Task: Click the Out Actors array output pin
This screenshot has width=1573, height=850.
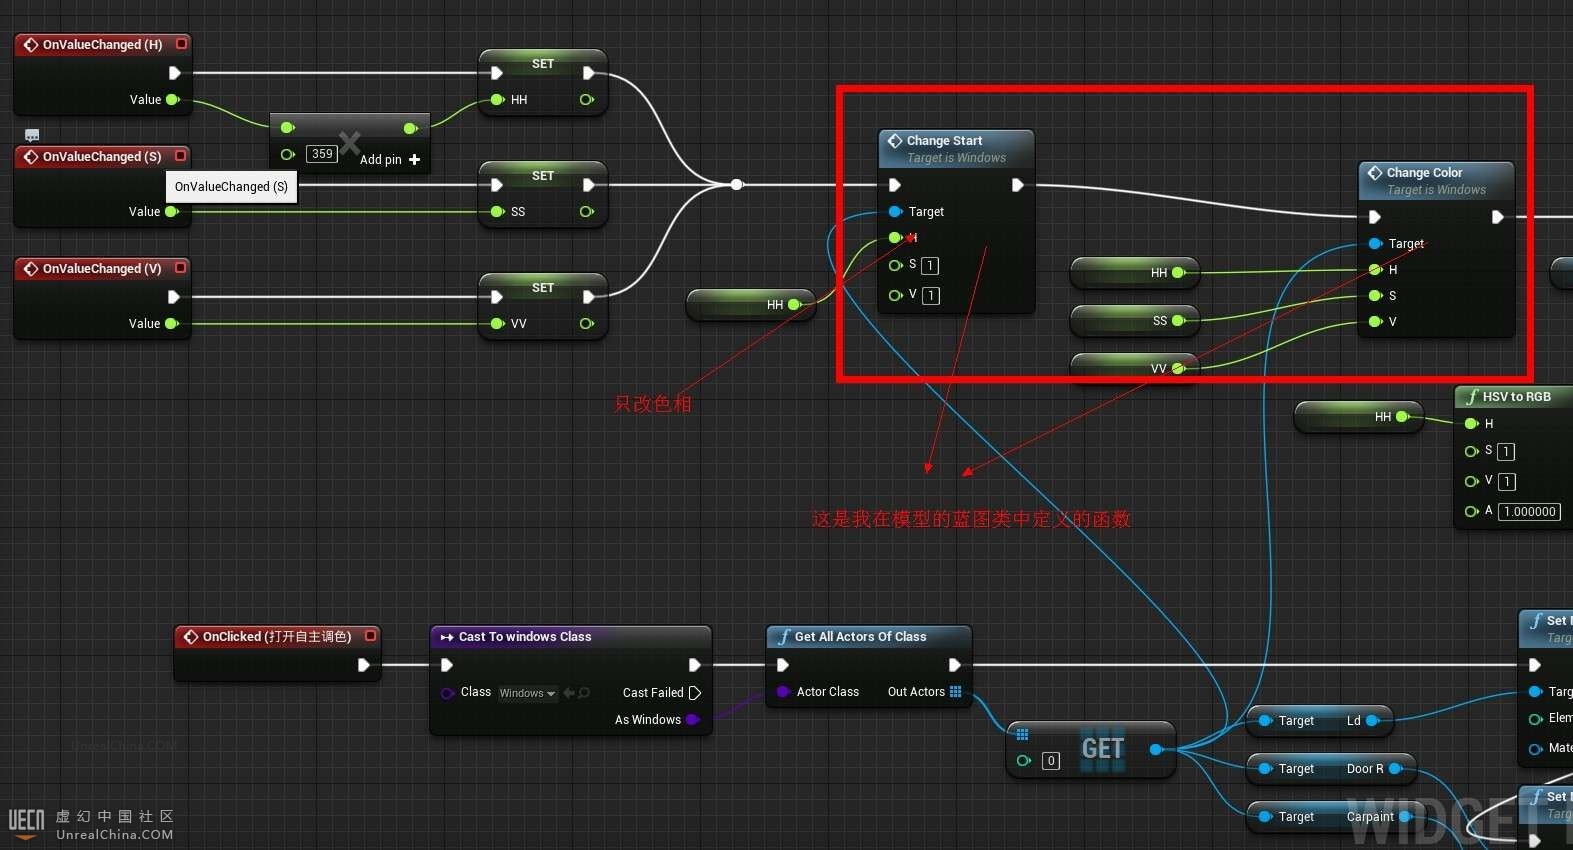Action: click(x=955, y=692)
